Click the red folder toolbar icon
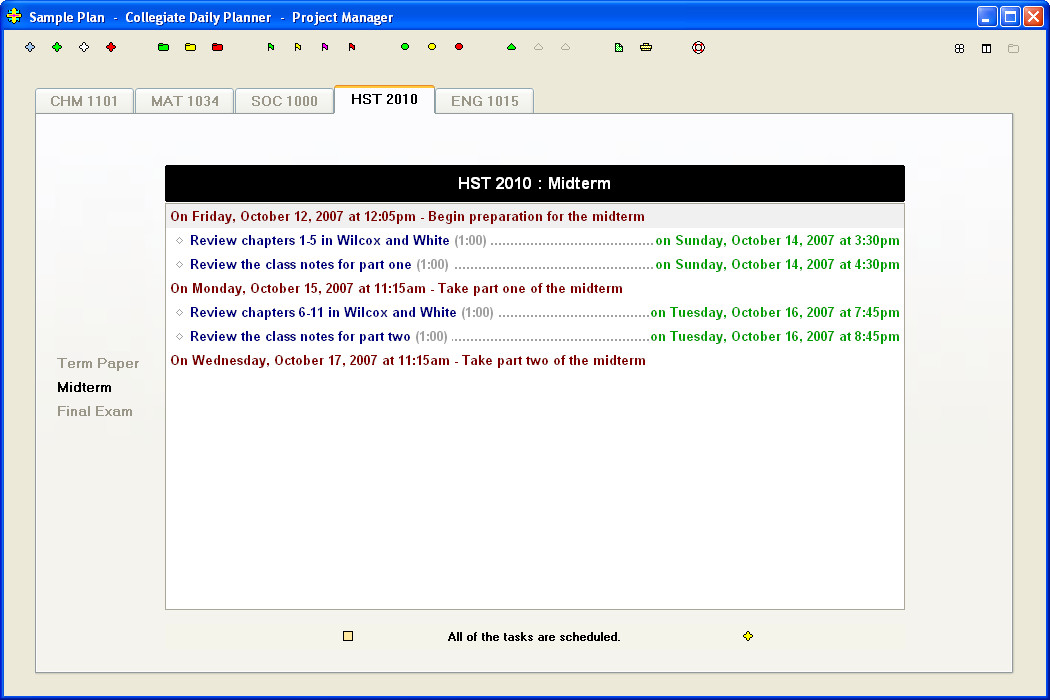 coord(217,47)
